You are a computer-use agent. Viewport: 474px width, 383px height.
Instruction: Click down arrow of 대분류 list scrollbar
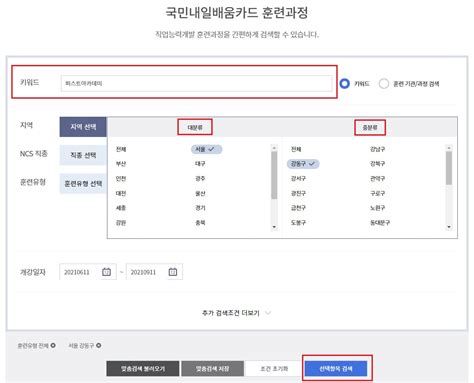pyautogui.click(x=274, y=227)
